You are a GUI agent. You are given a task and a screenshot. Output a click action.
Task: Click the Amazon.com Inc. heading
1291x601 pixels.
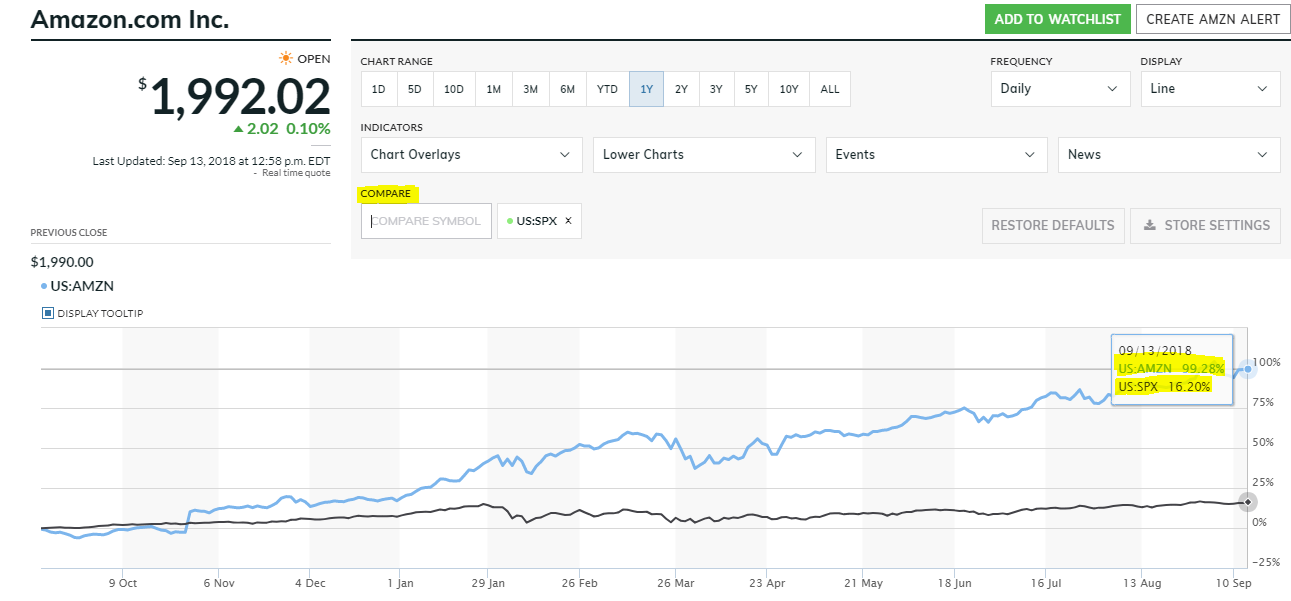[130, 19]
